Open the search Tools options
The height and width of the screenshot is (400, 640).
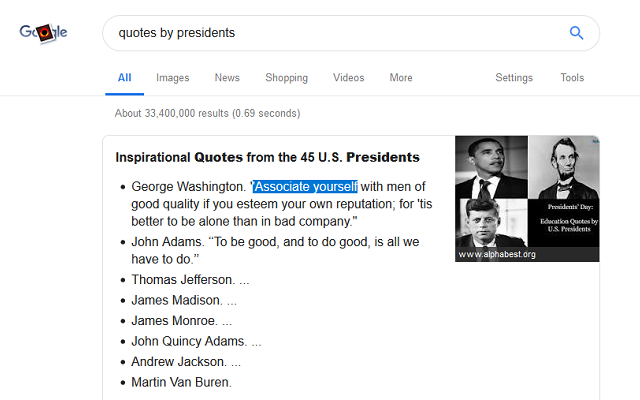[572, 78]
